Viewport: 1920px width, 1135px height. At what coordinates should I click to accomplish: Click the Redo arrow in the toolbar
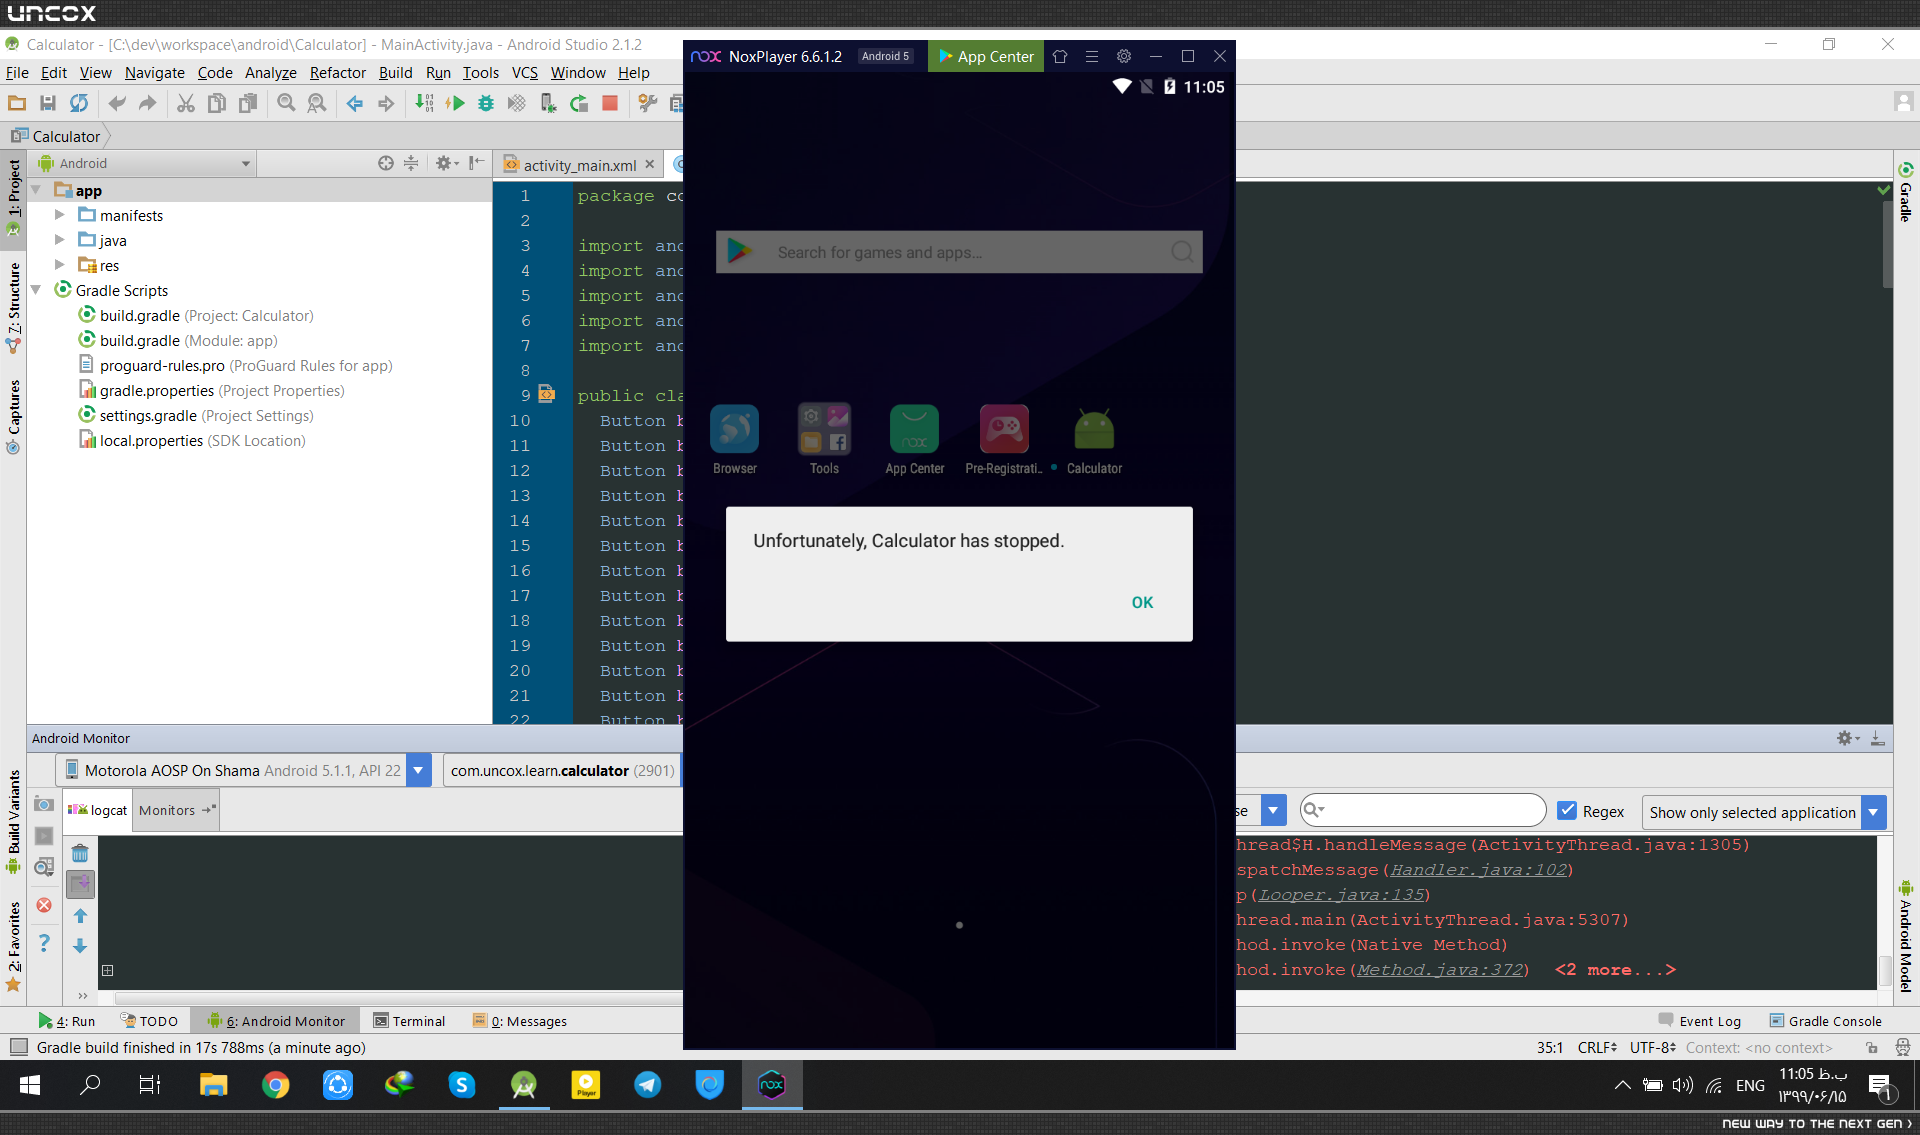pyautogui.click(x=148, y=103)
